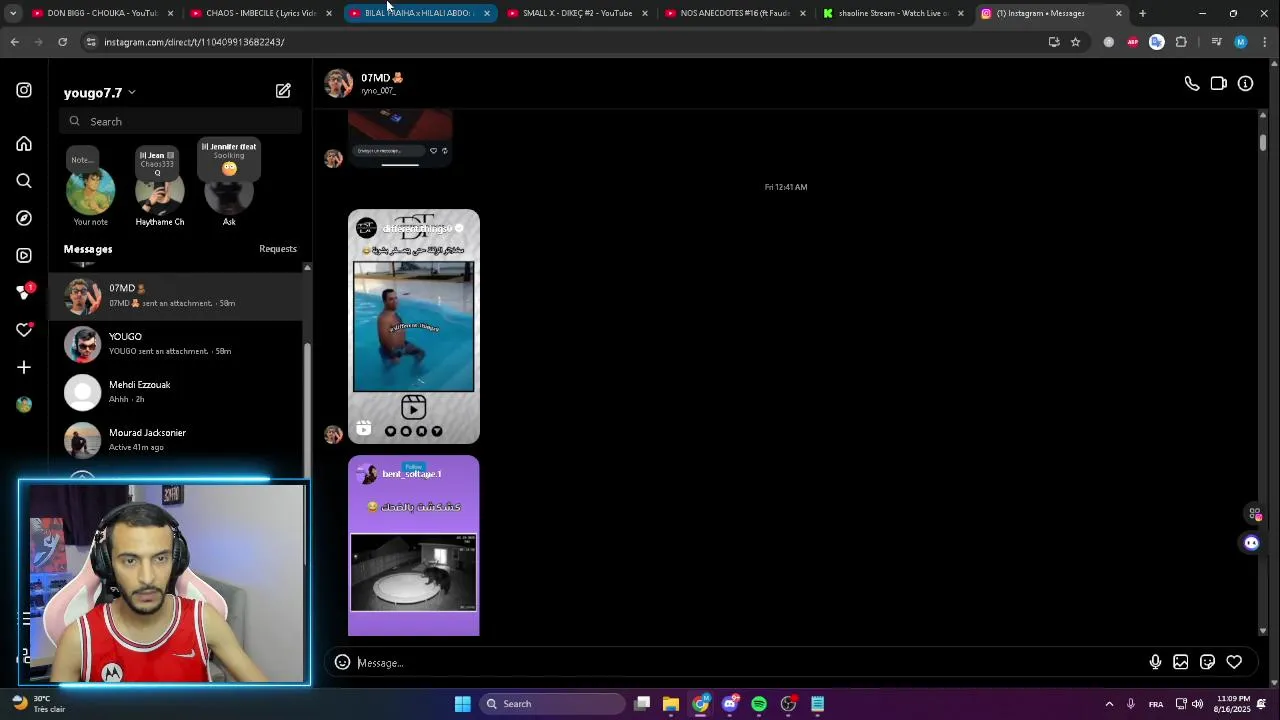
Task: Open Explore compass icon in sidebar
Action: coord(24,218)
